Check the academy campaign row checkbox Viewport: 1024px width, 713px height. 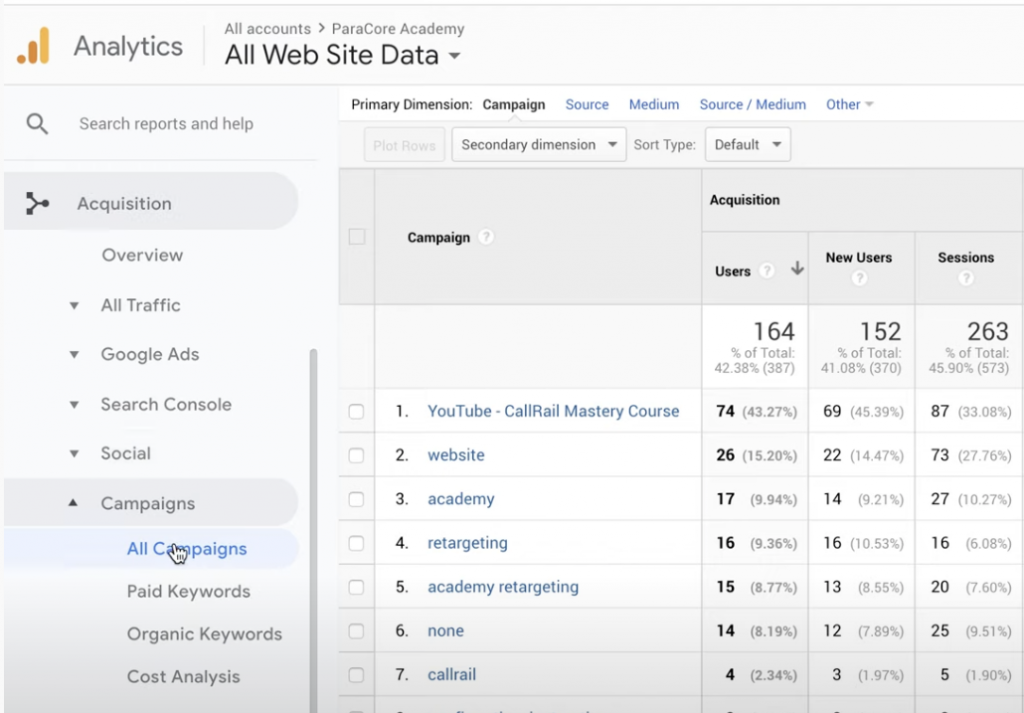pos(356,499)
